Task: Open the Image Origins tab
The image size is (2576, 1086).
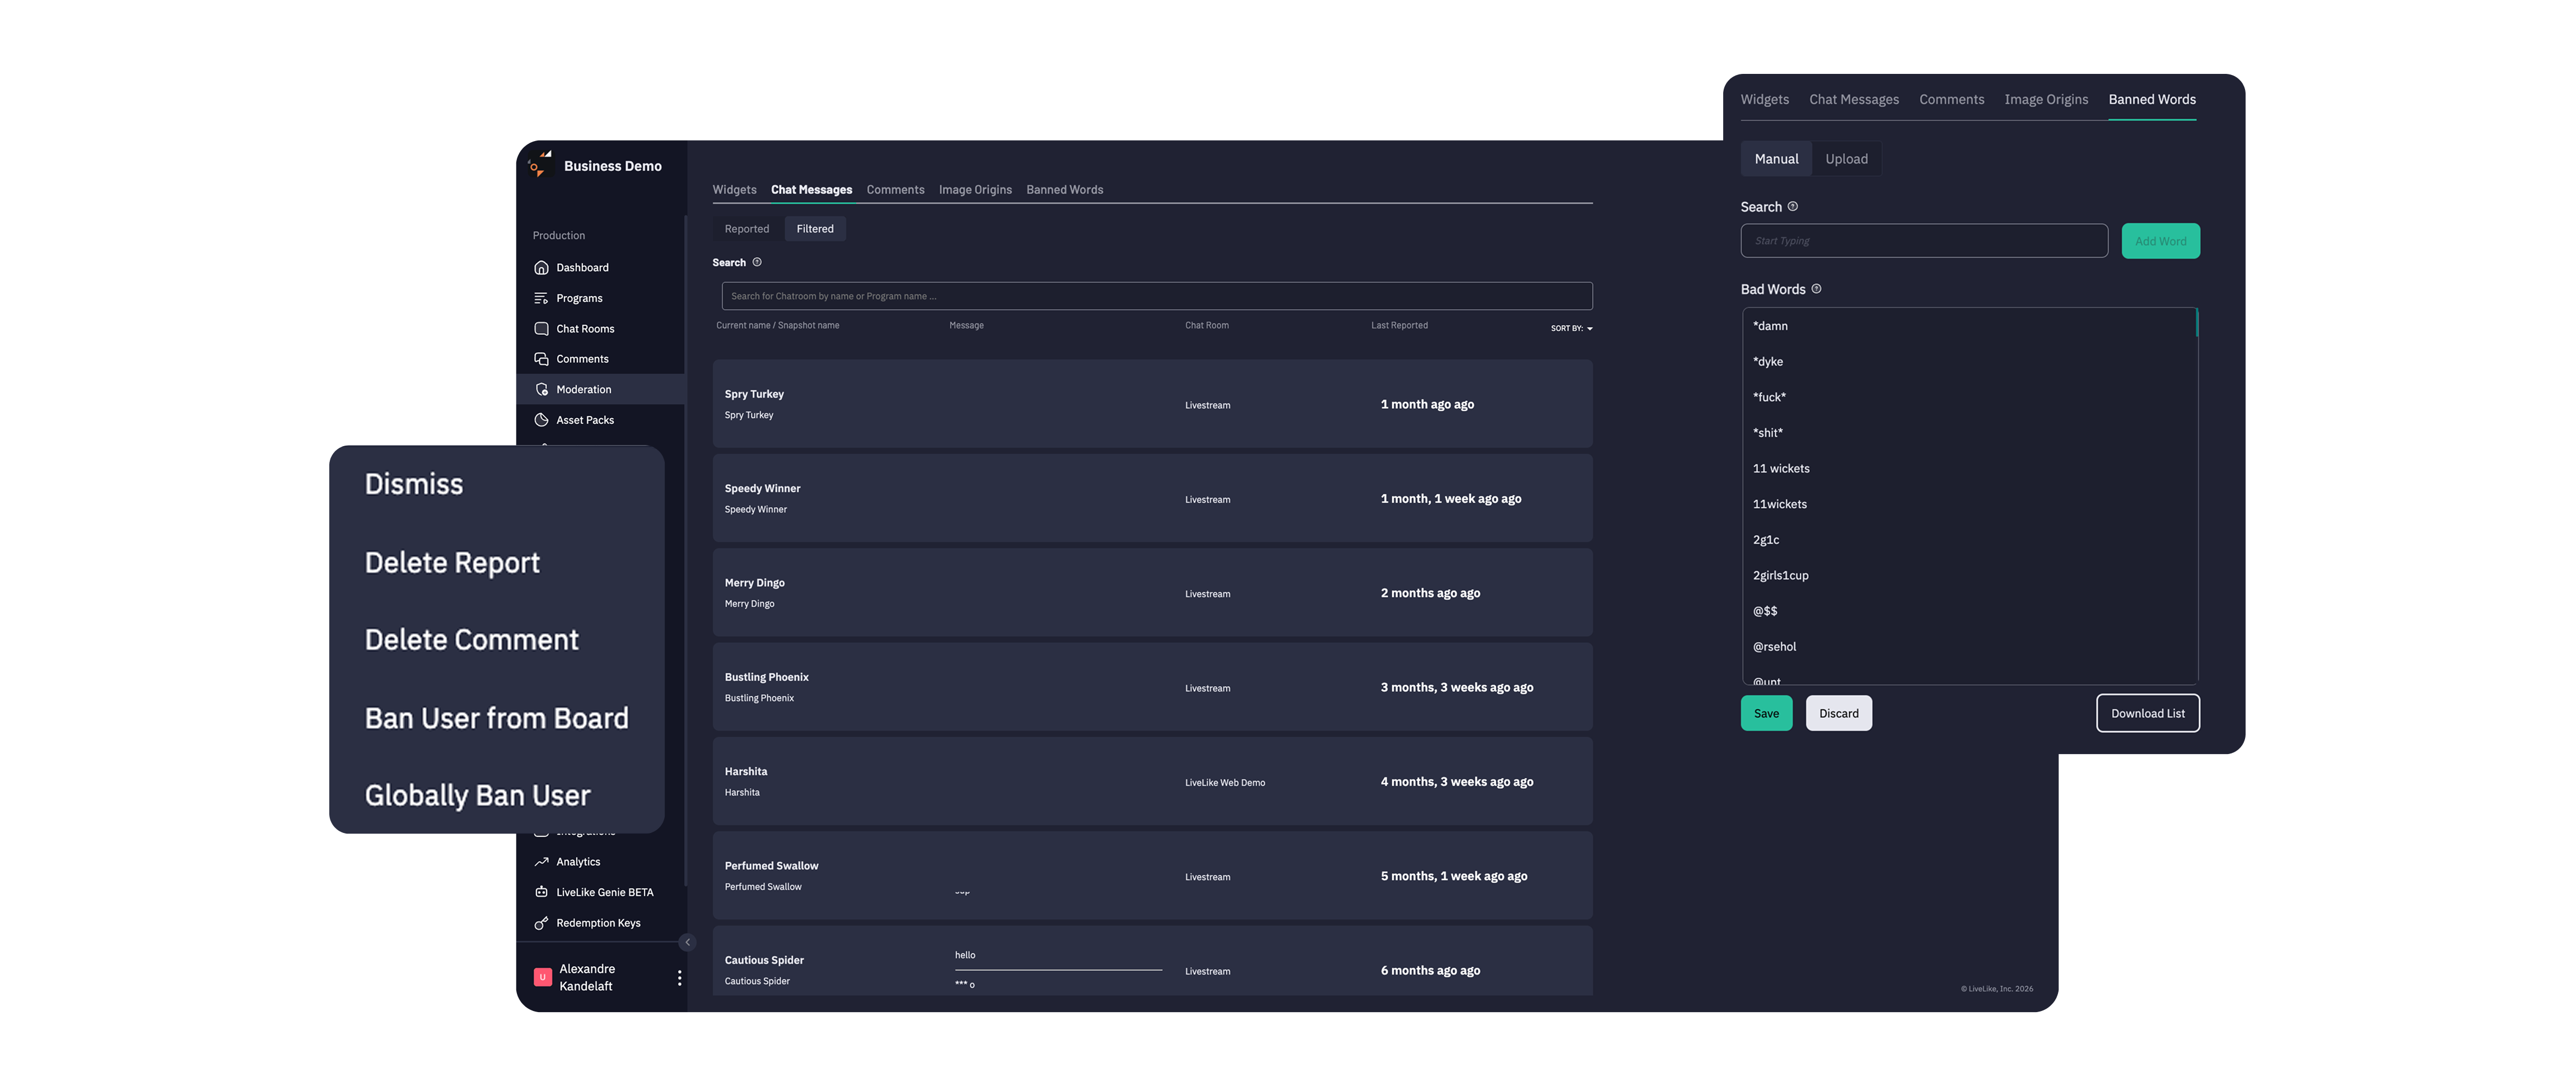Action: coord(974,190)
